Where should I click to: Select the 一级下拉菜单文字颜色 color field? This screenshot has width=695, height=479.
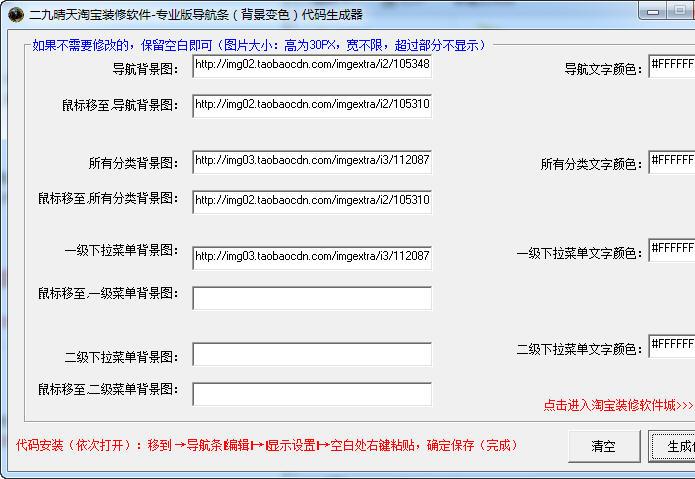click(672, 250)
